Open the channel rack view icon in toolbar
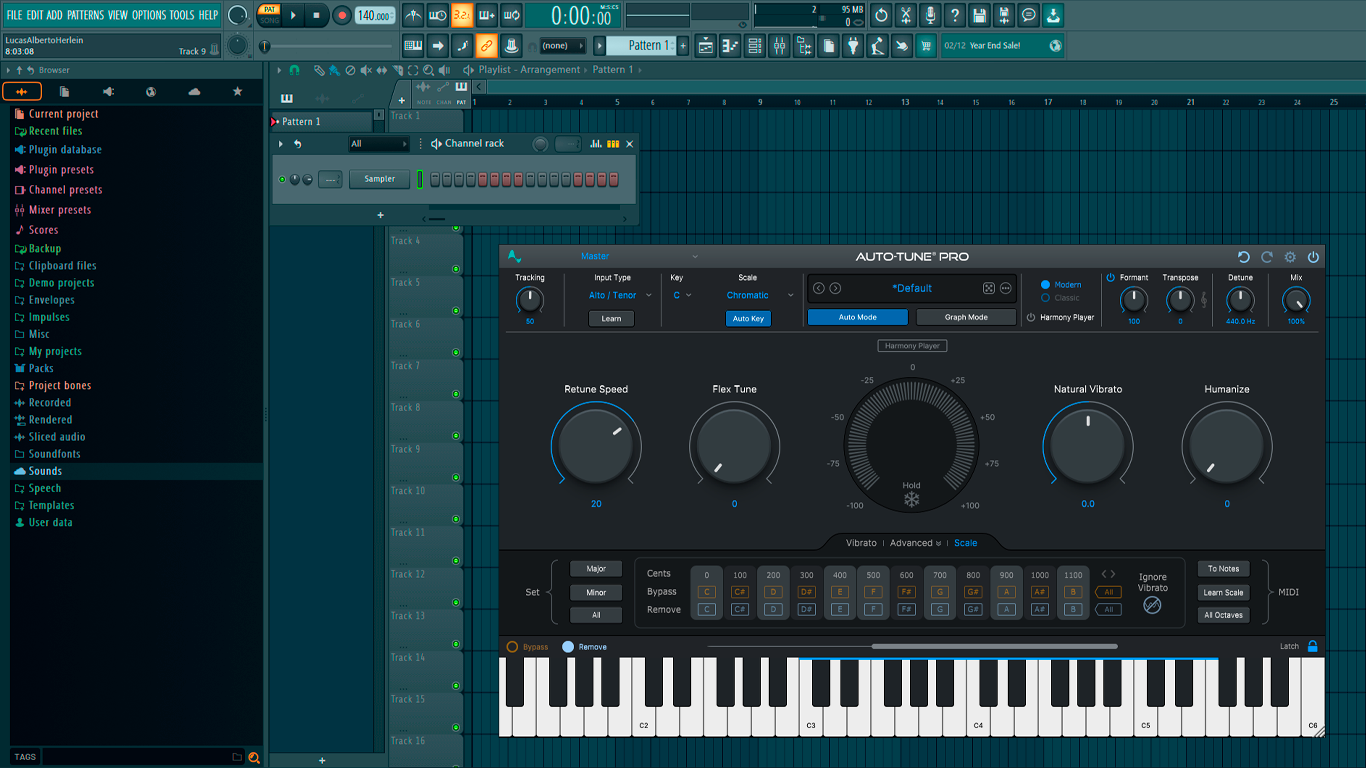Viewport: 1366px width, 768px height. click(x=754, y=46)
